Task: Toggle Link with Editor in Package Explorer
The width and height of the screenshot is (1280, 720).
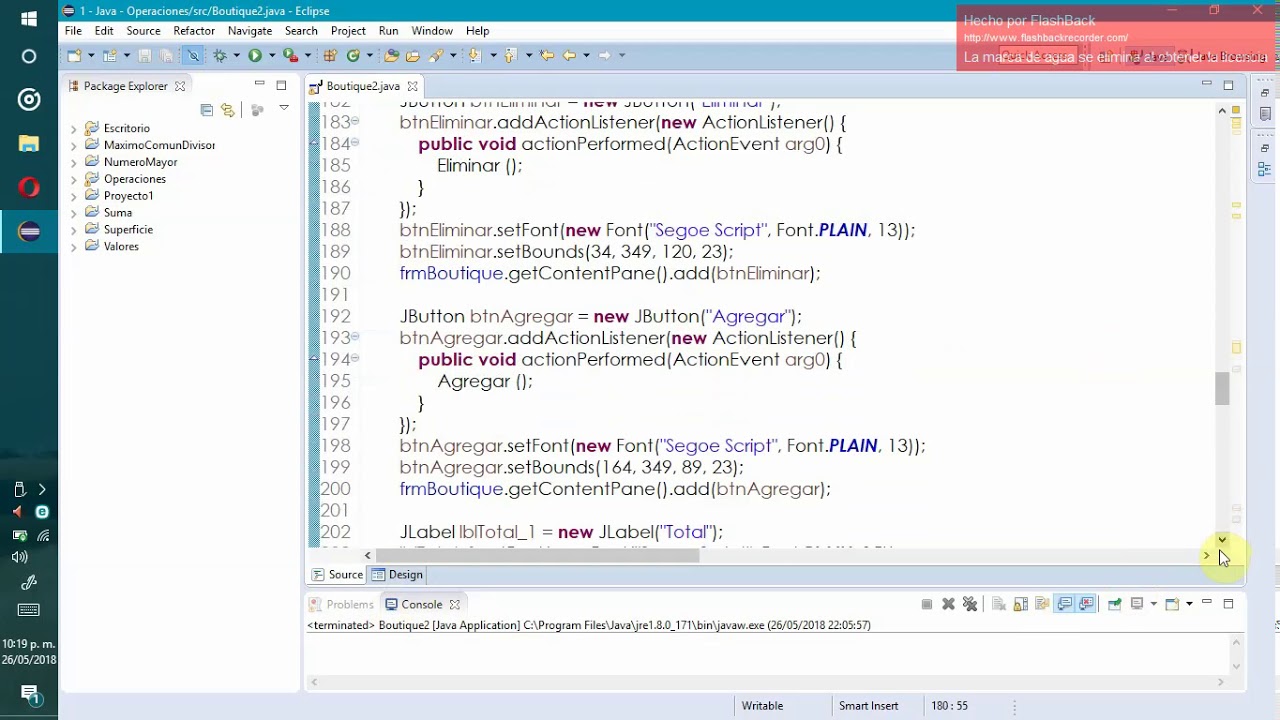Action: pyautogui.click(x=228, y=109)
